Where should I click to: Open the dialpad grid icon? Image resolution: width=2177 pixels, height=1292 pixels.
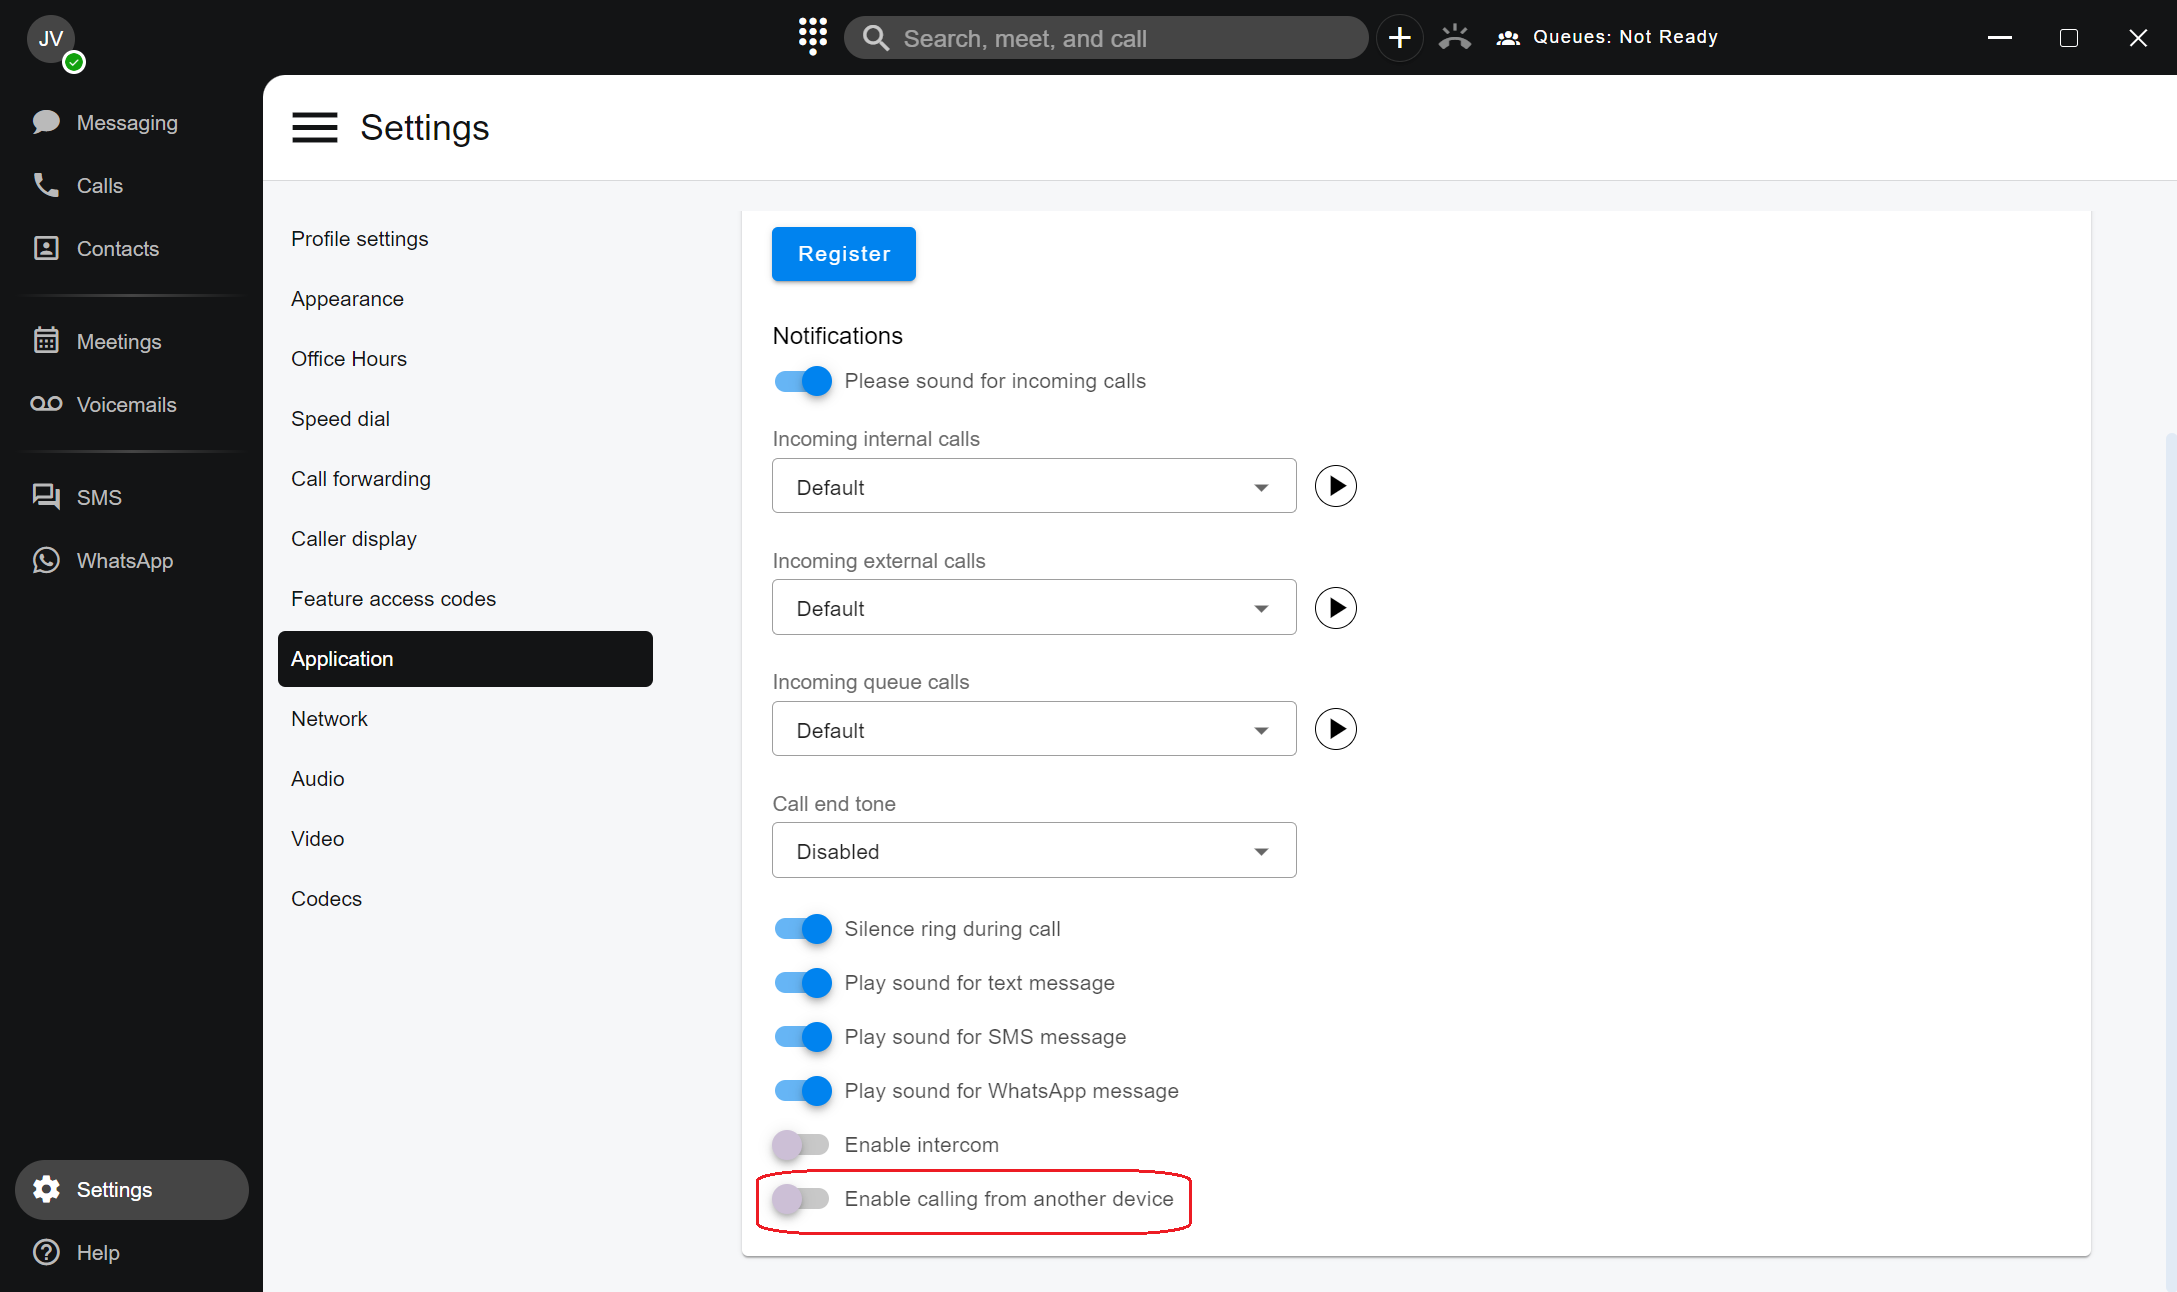[812, 37]
